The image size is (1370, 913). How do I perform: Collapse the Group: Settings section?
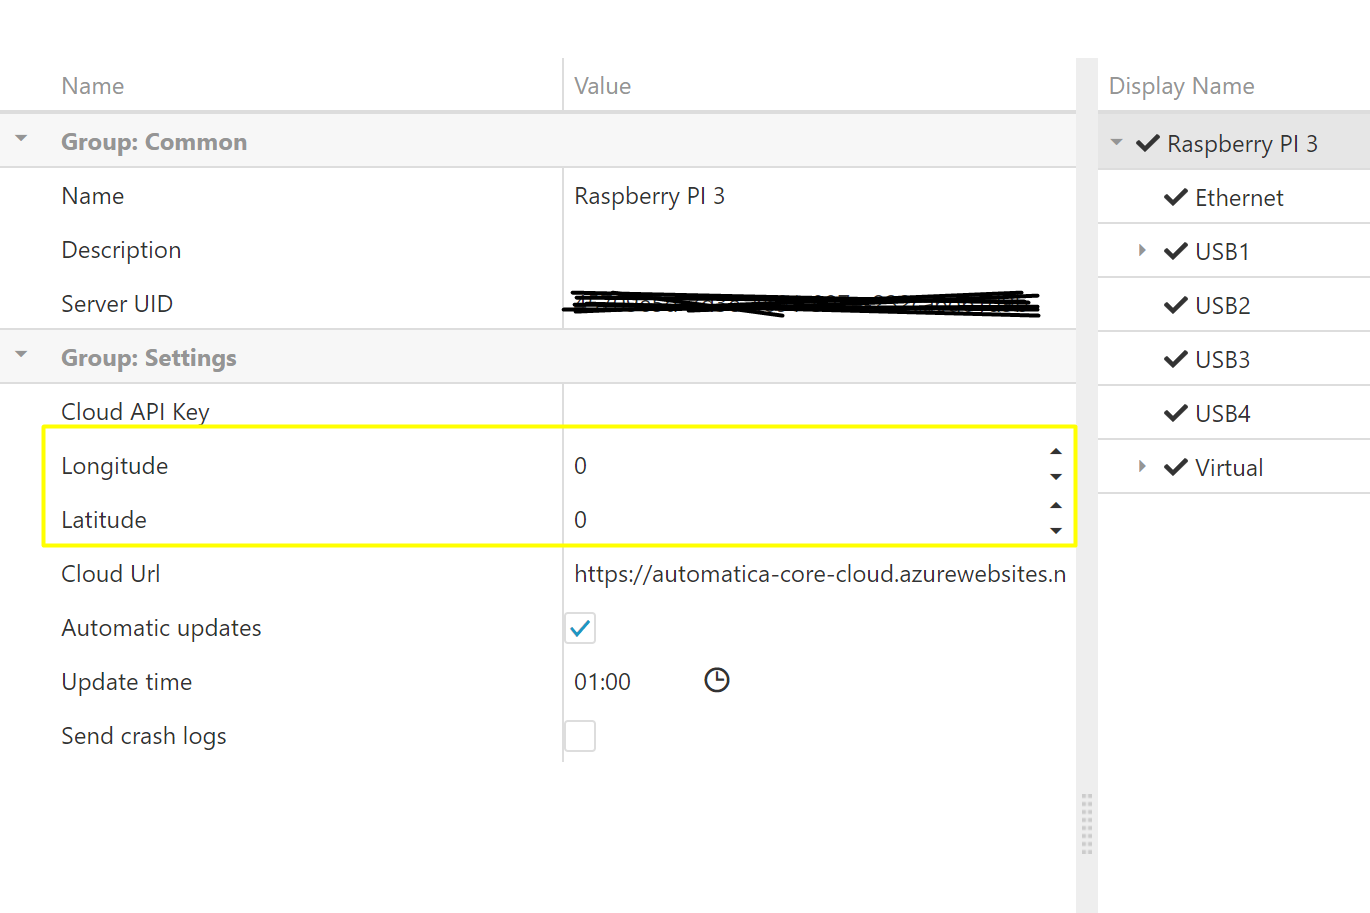point(21,355)
